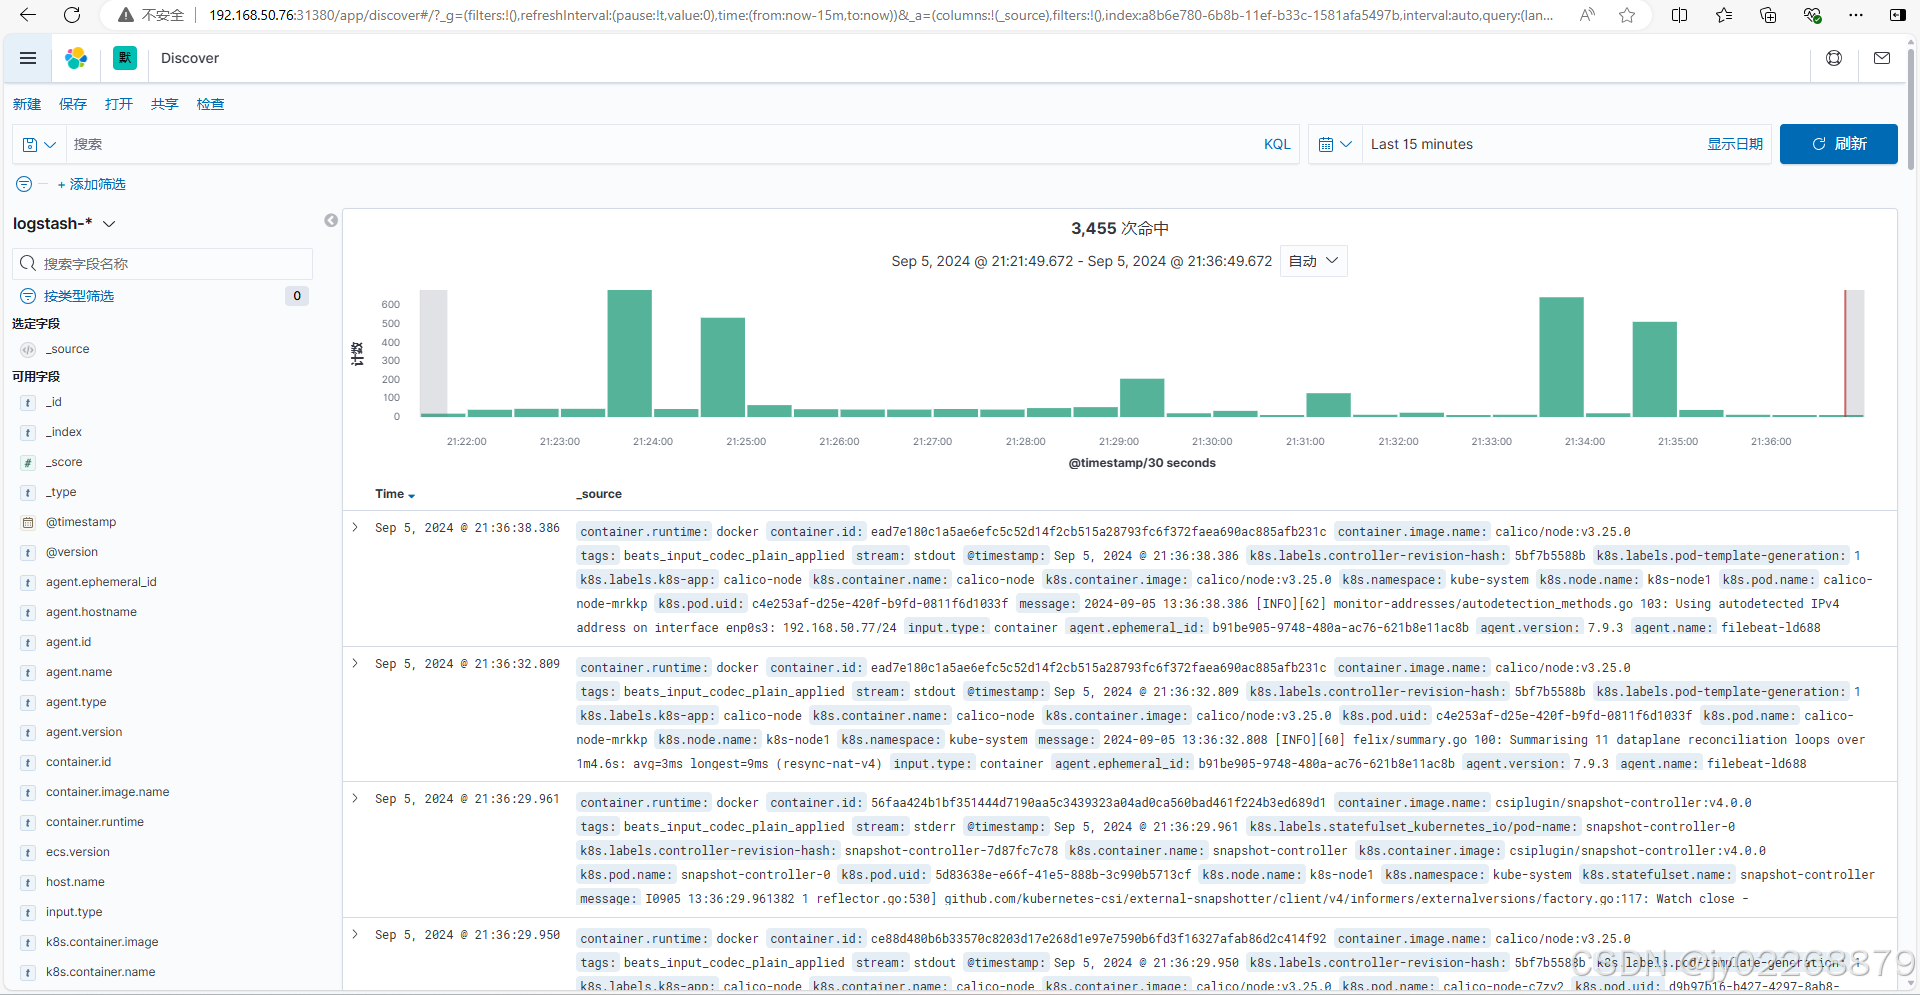Click the _source column header

coord(599,494)
